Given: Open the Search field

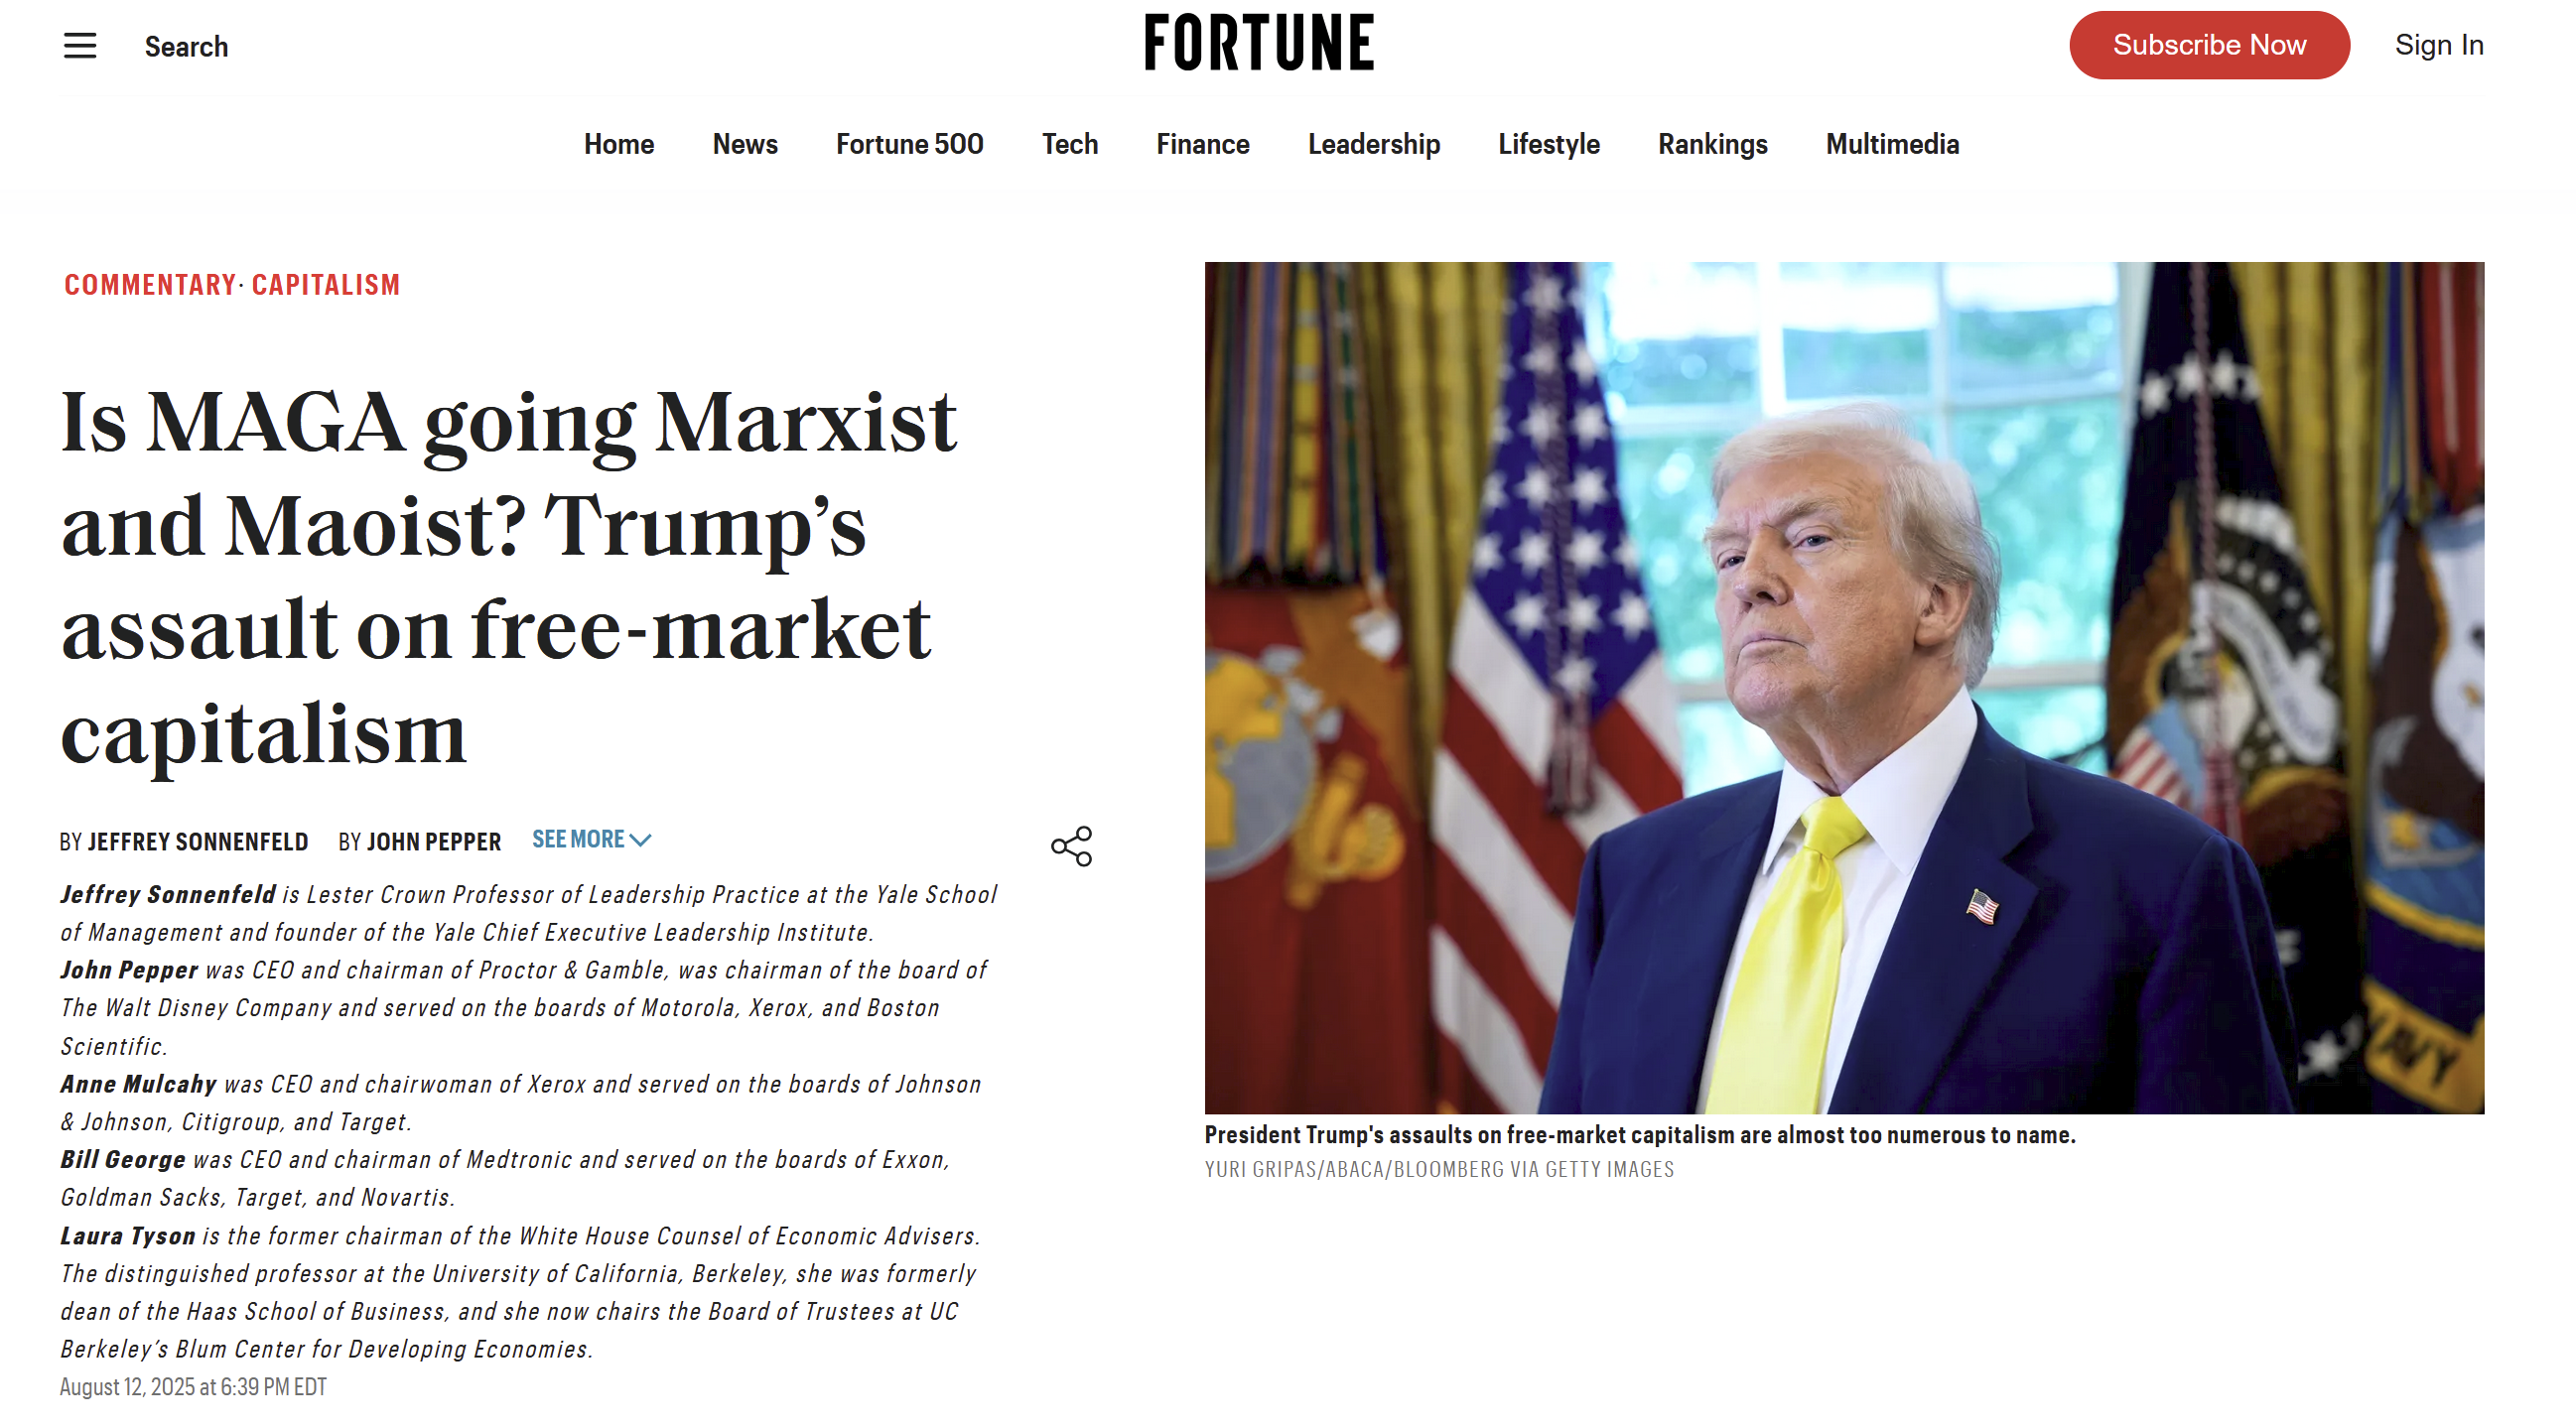Looking at the screenshot, I should pos(186,47).
